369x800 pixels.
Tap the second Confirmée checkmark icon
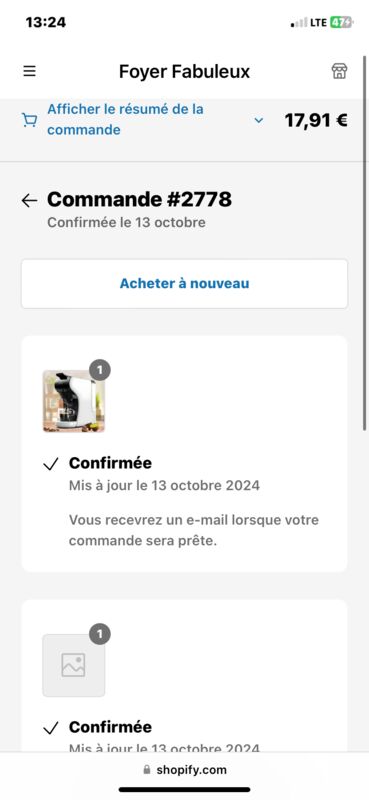(x=51, y=728)
